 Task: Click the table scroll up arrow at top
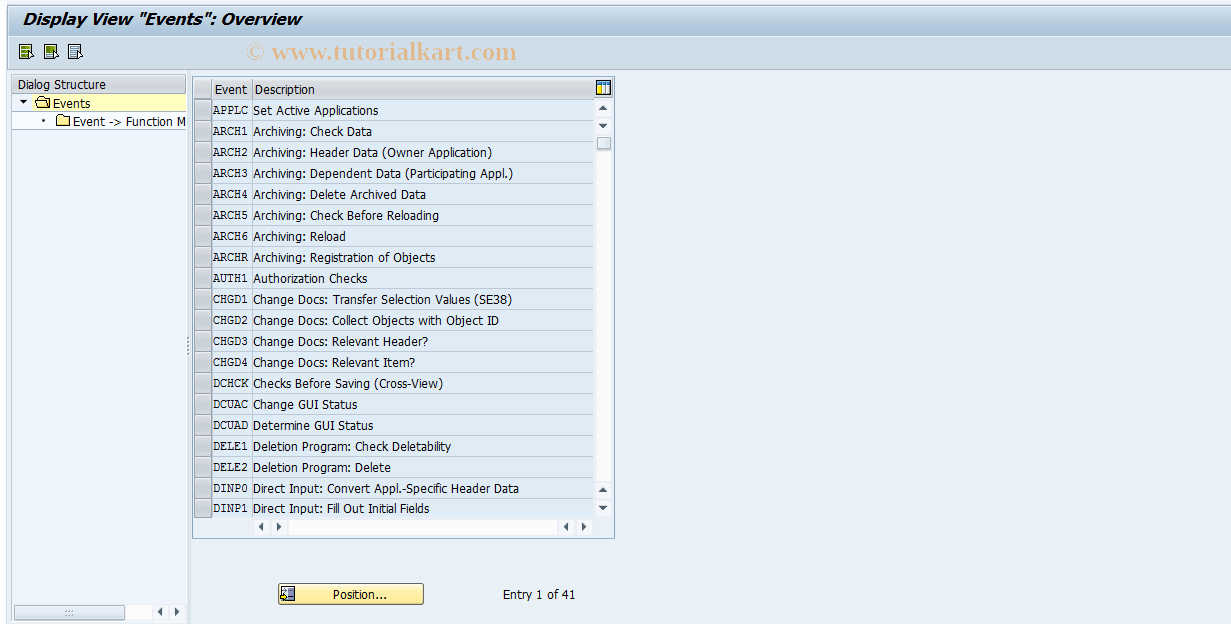[x=603, y=108]
